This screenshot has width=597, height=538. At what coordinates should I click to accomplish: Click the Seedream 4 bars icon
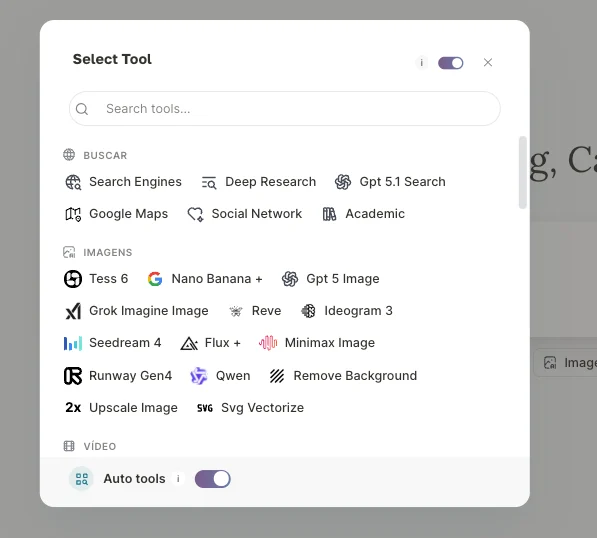pyautogui.click(x=73, y=343)
